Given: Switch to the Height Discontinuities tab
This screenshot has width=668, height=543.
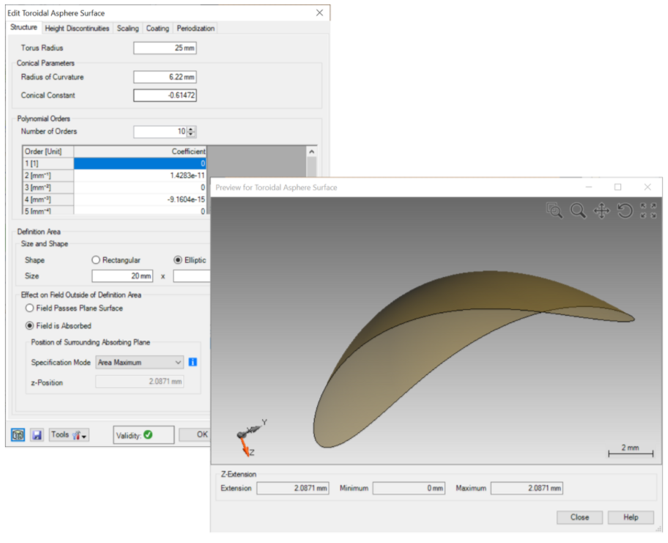Looking at the screenshot, I should point(77,28).
